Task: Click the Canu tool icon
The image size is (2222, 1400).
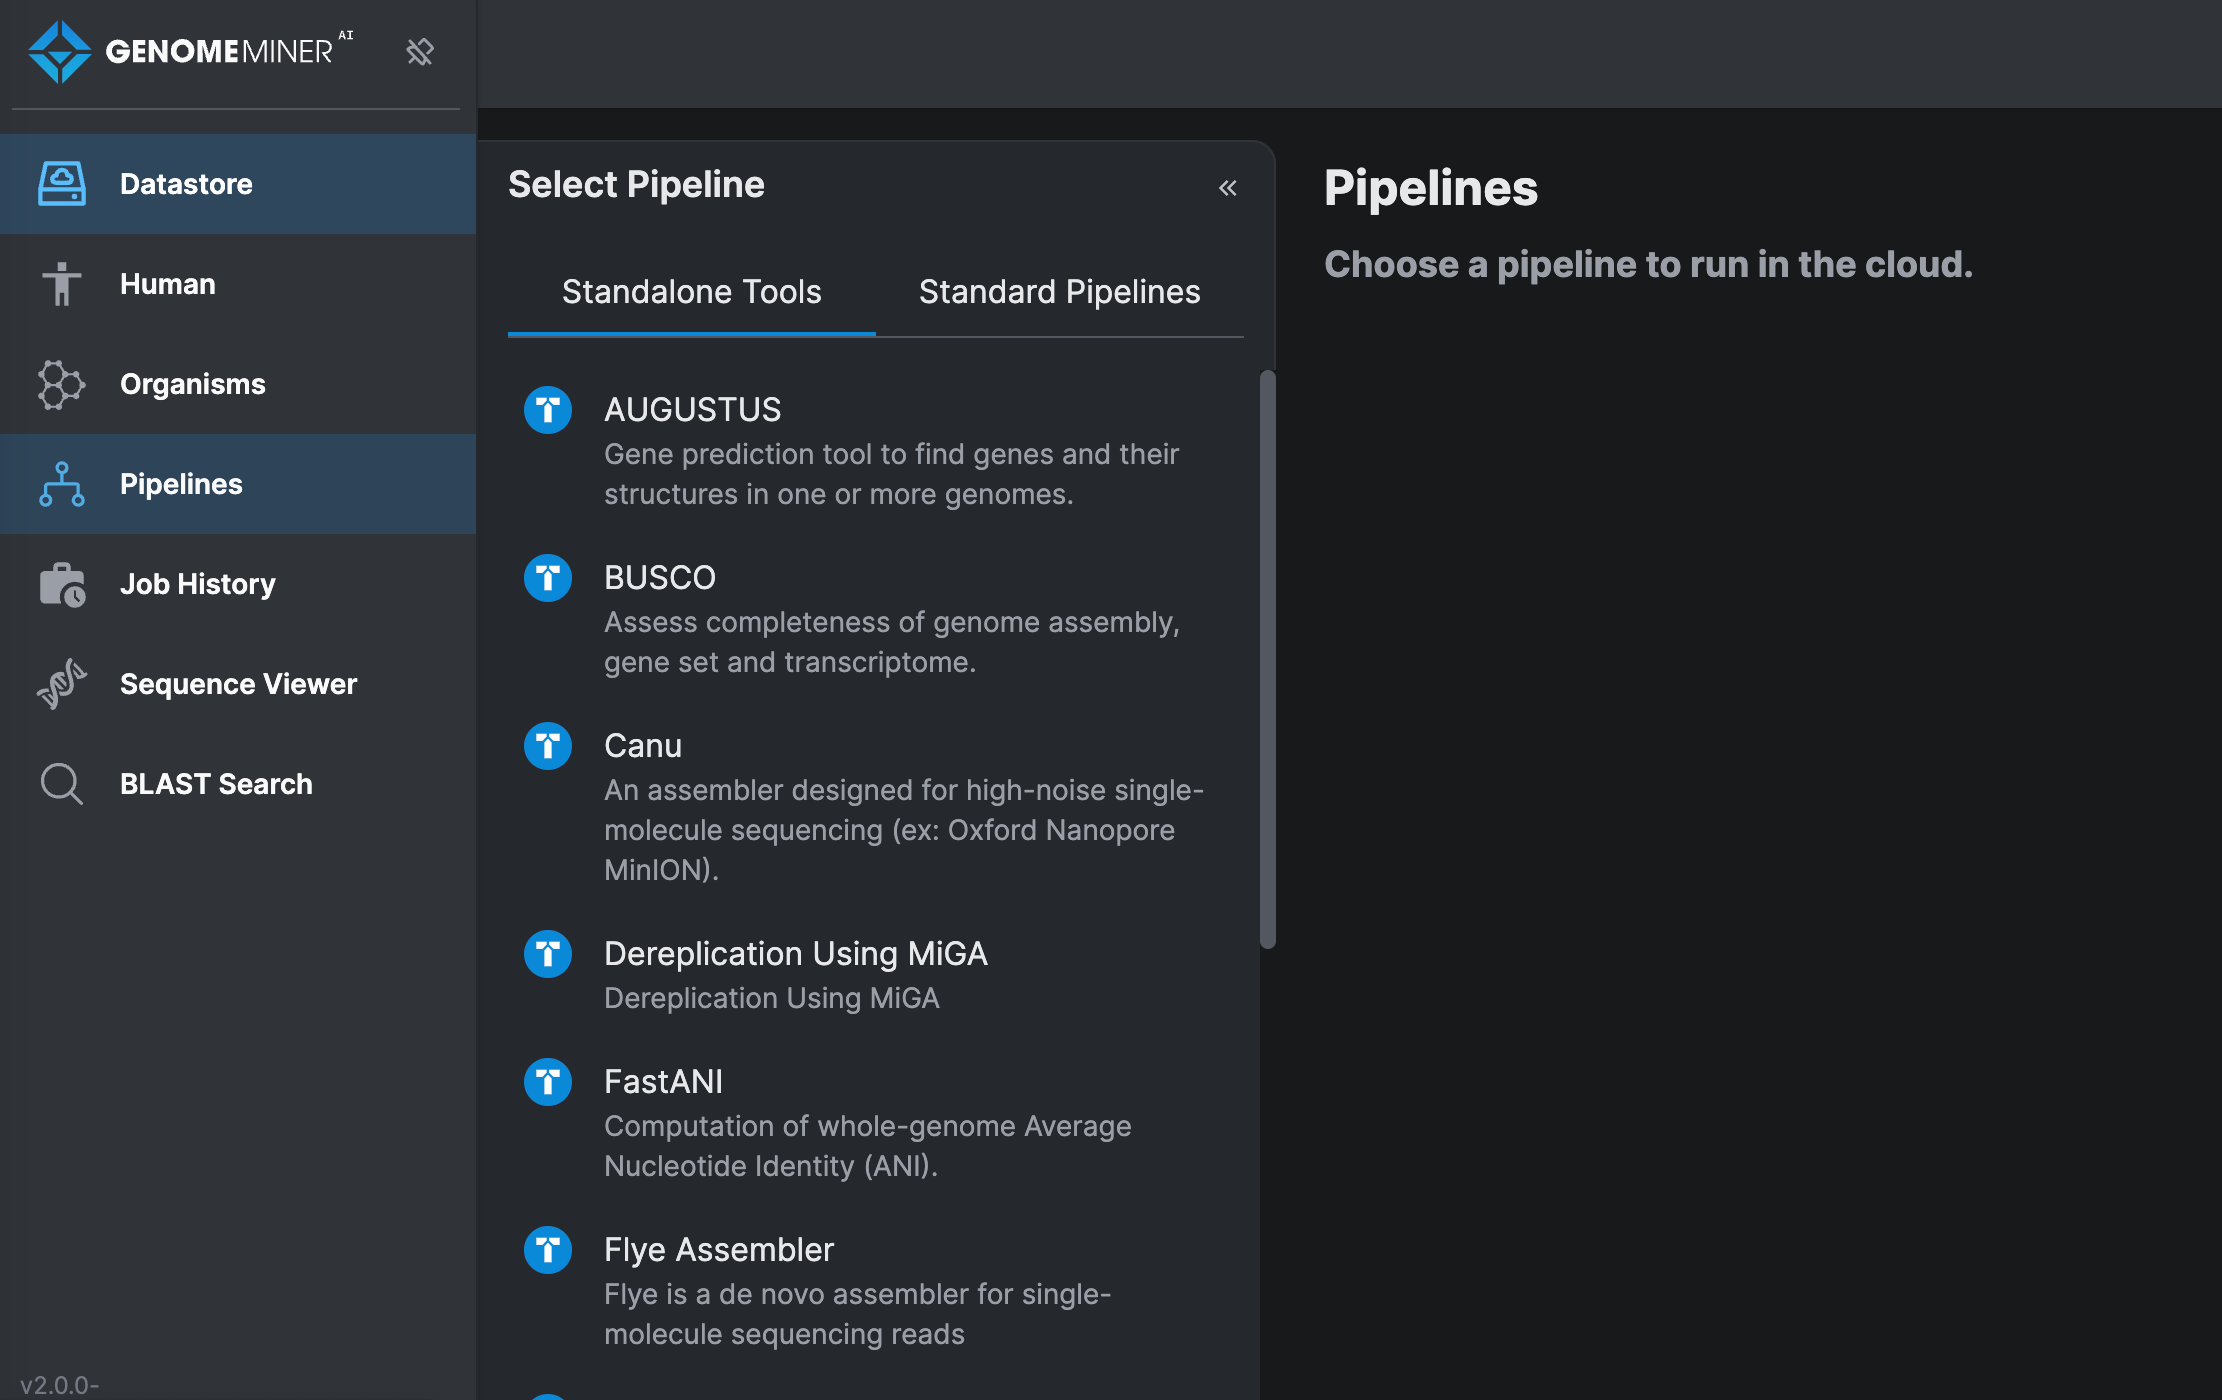Action: pos(548,746)
